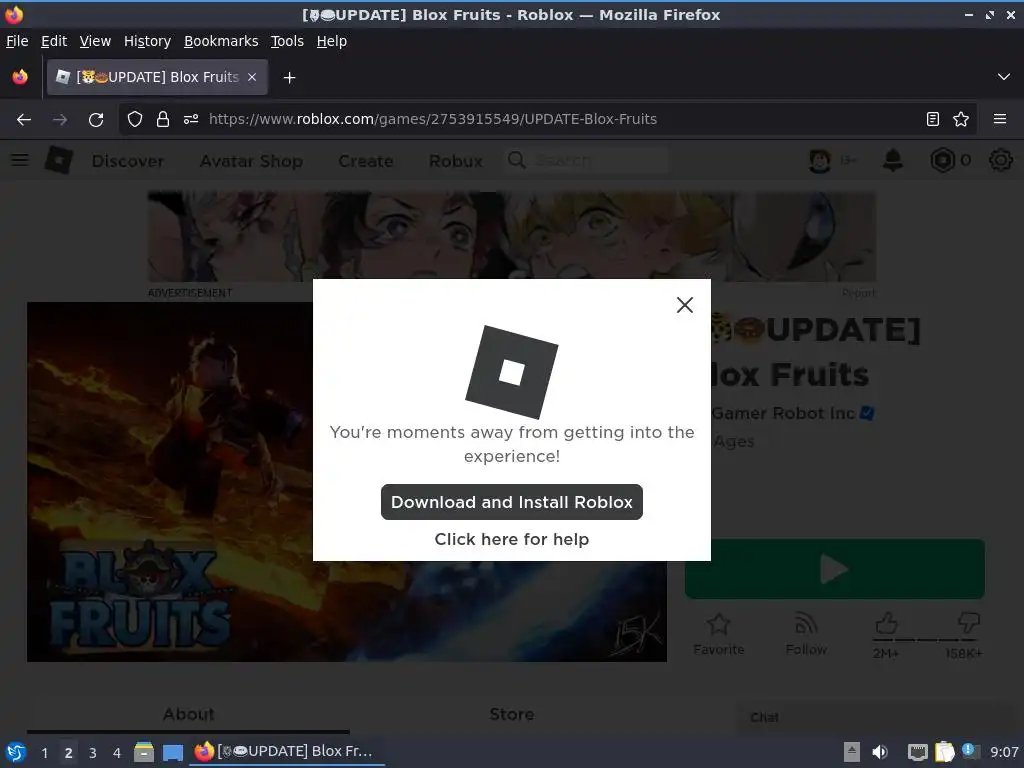
Task: Open the Click here for help link
Action: tap(511, 539)
